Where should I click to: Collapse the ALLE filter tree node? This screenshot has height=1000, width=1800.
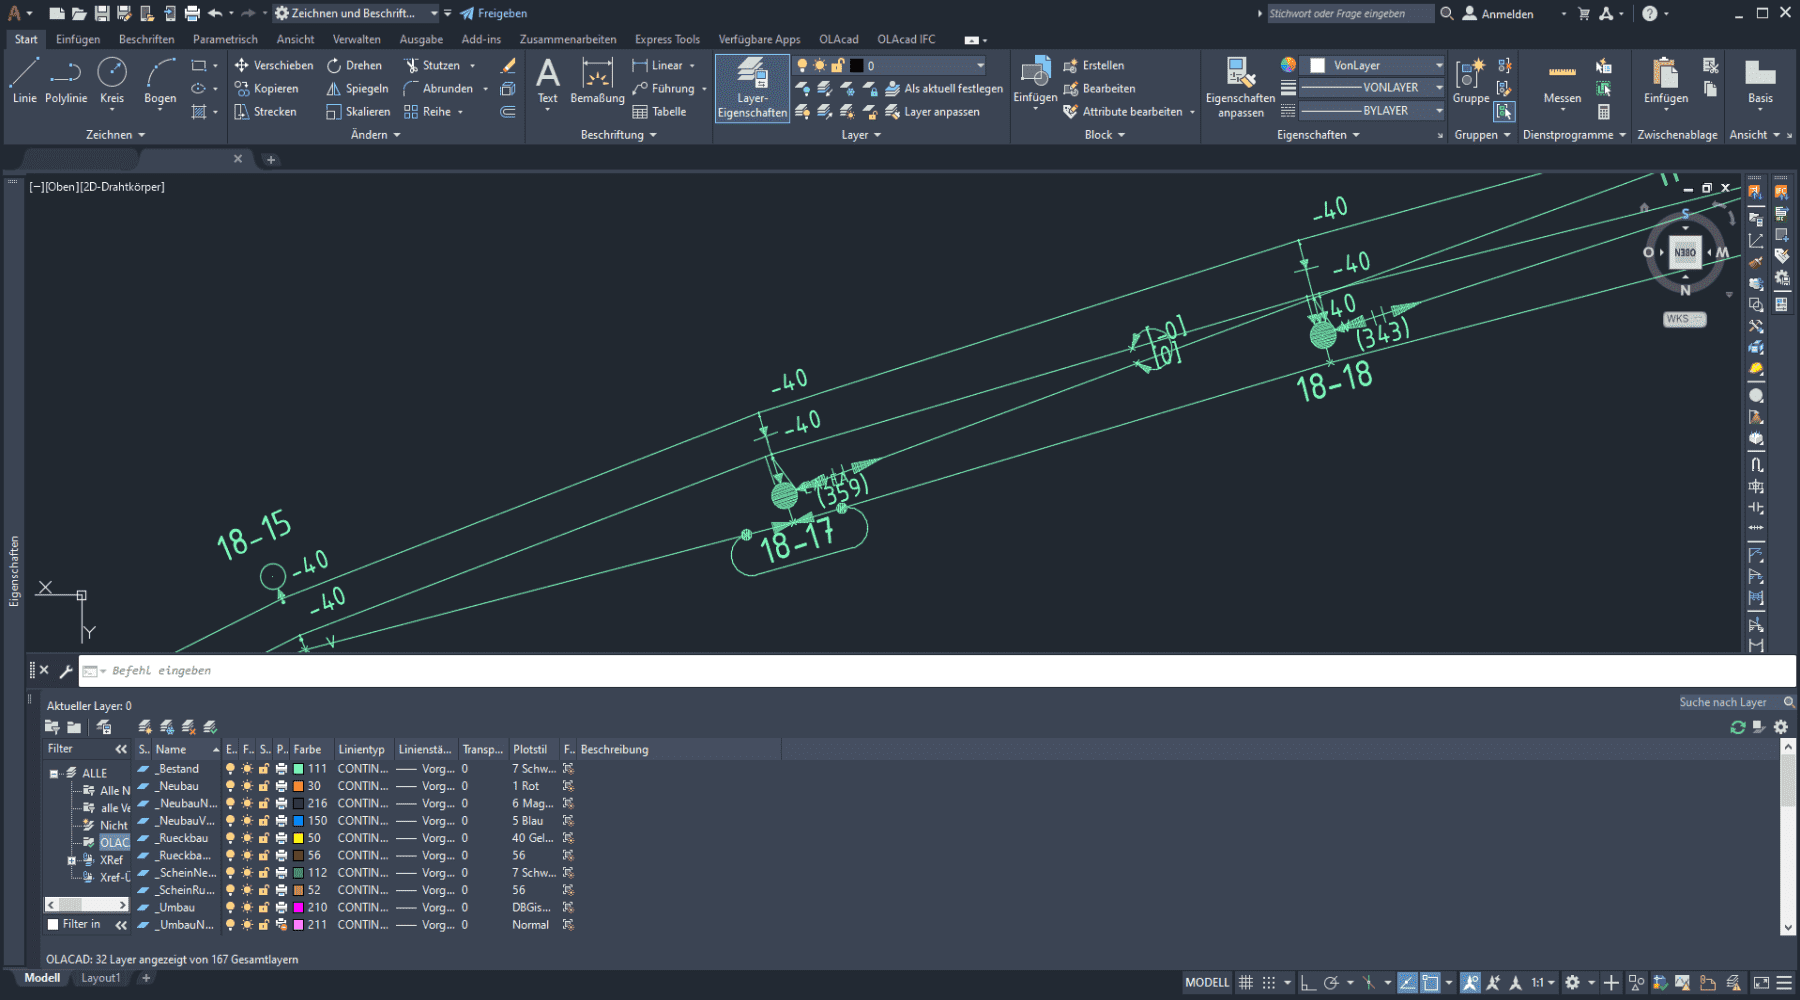54,773
